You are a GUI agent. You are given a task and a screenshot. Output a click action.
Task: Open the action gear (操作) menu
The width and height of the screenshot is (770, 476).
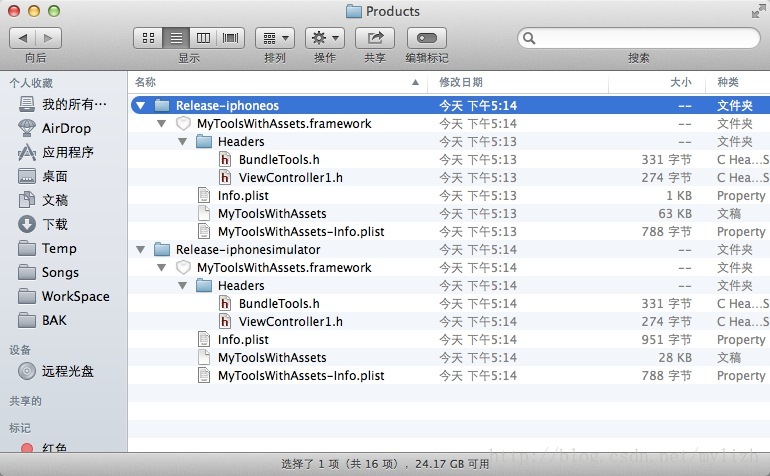coord(325,38)
